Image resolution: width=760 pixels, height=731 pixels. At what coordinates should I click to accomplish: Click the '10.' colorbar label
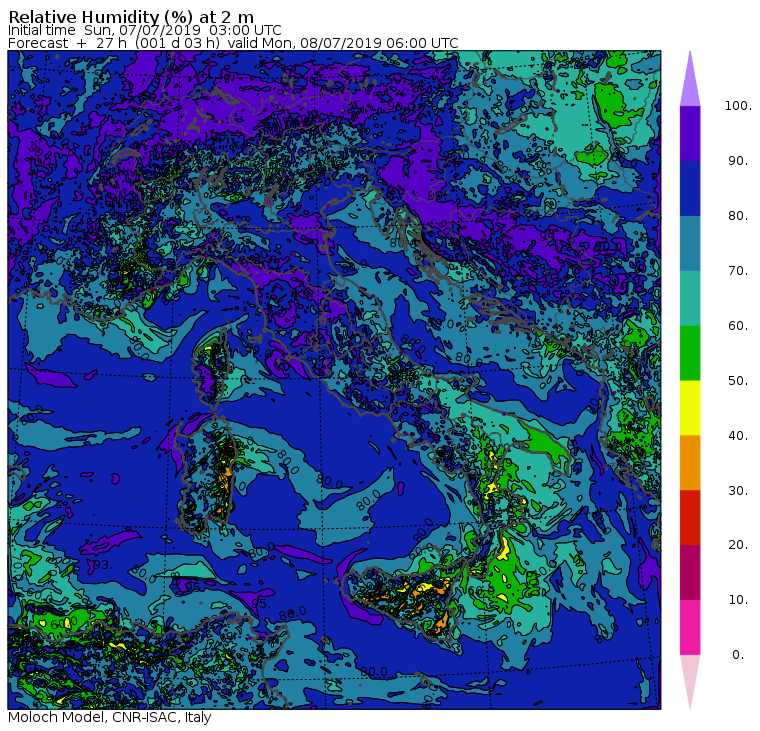[x=738, y=600]
